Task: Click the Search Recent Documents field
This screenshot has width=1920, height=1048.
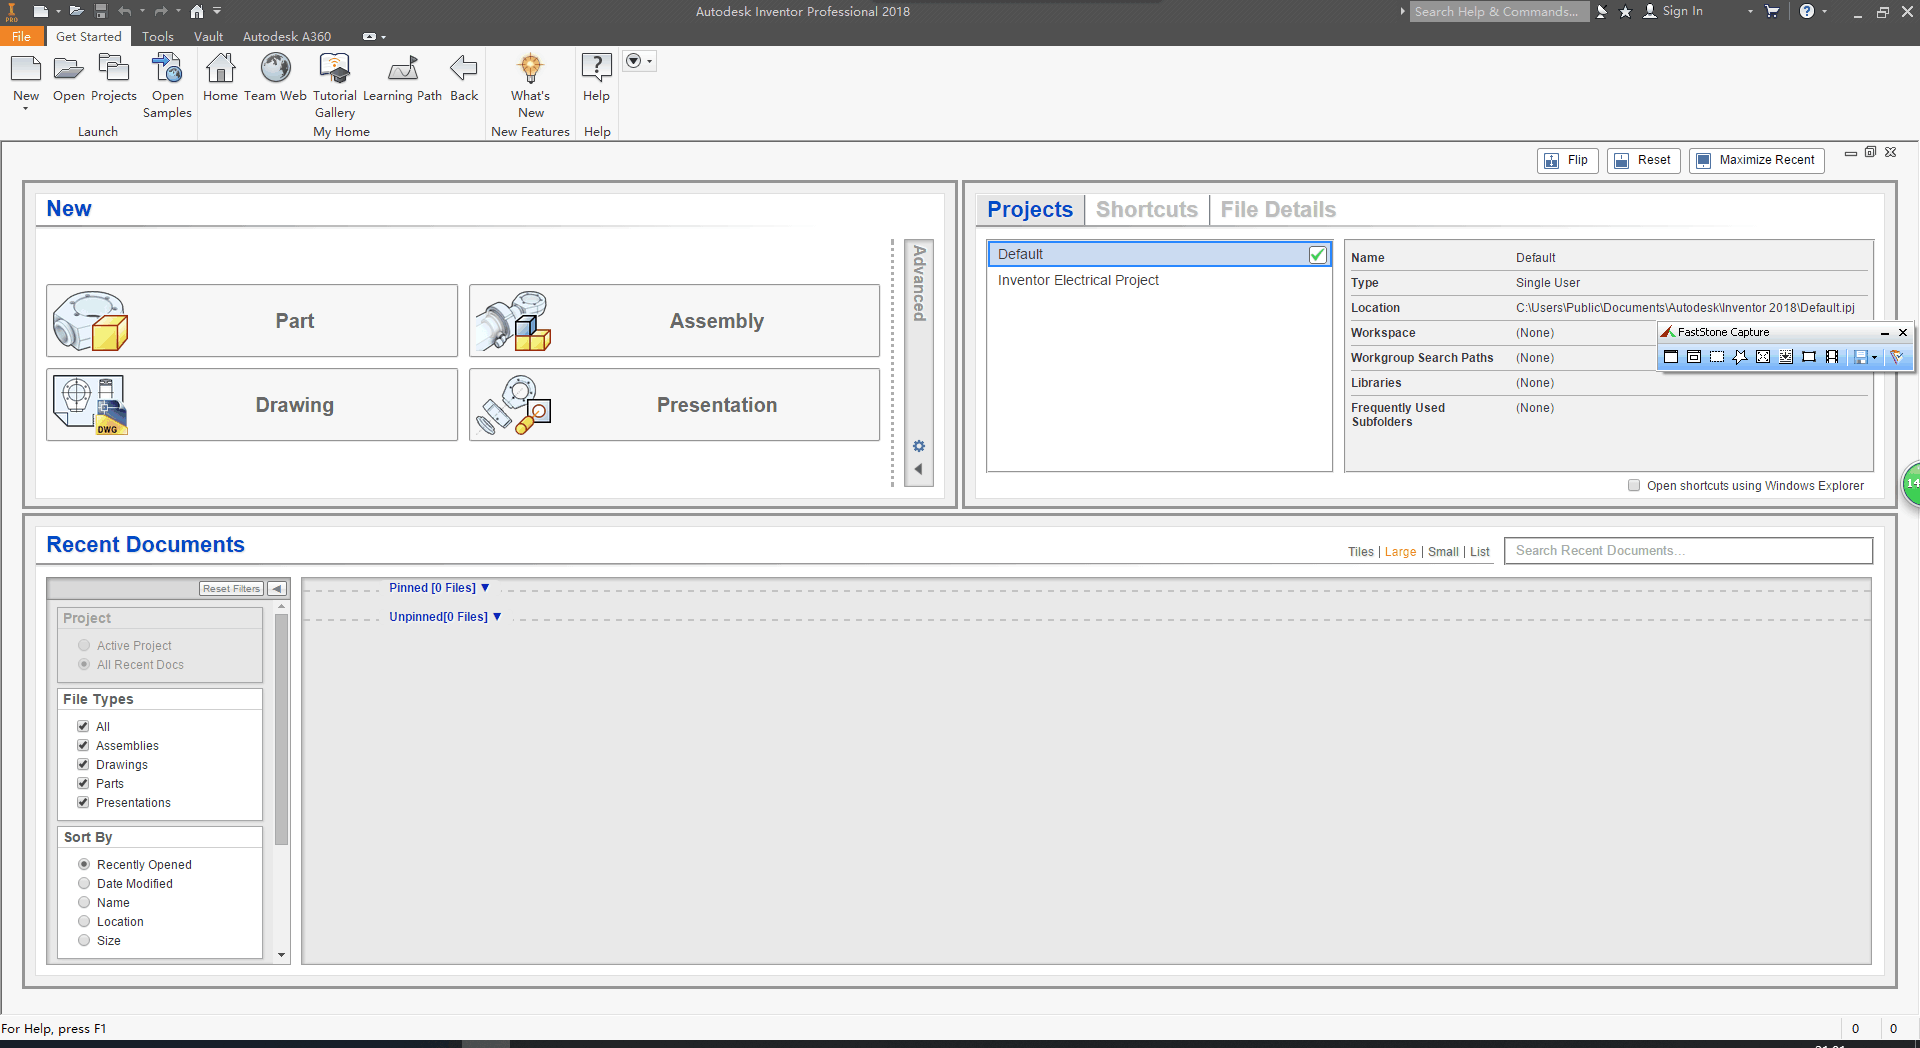Action: click(1687, 551)
